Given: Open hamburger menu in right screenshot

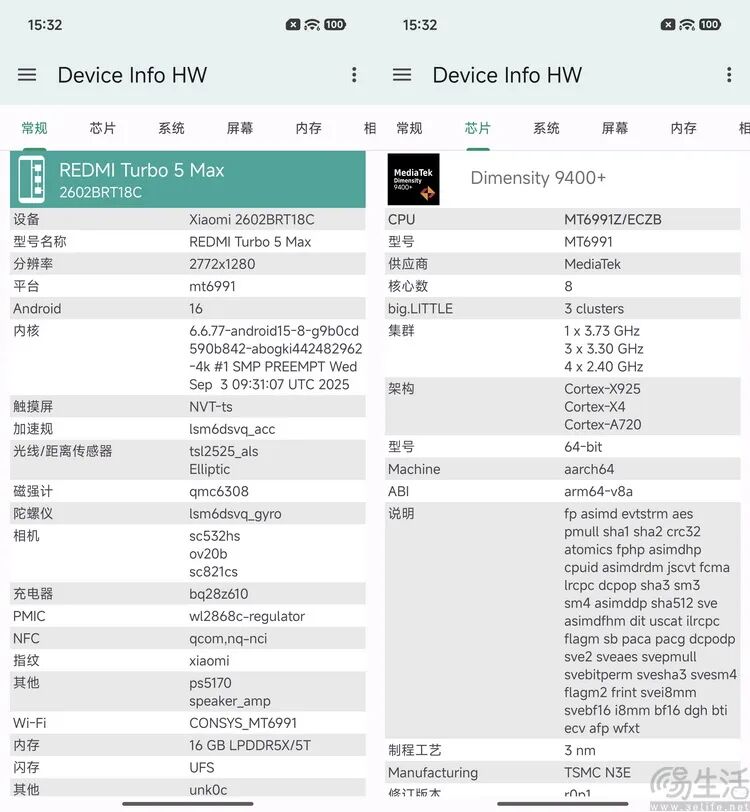Looking at the screenshot, I should pyautogui.click(x=402, y=75).
